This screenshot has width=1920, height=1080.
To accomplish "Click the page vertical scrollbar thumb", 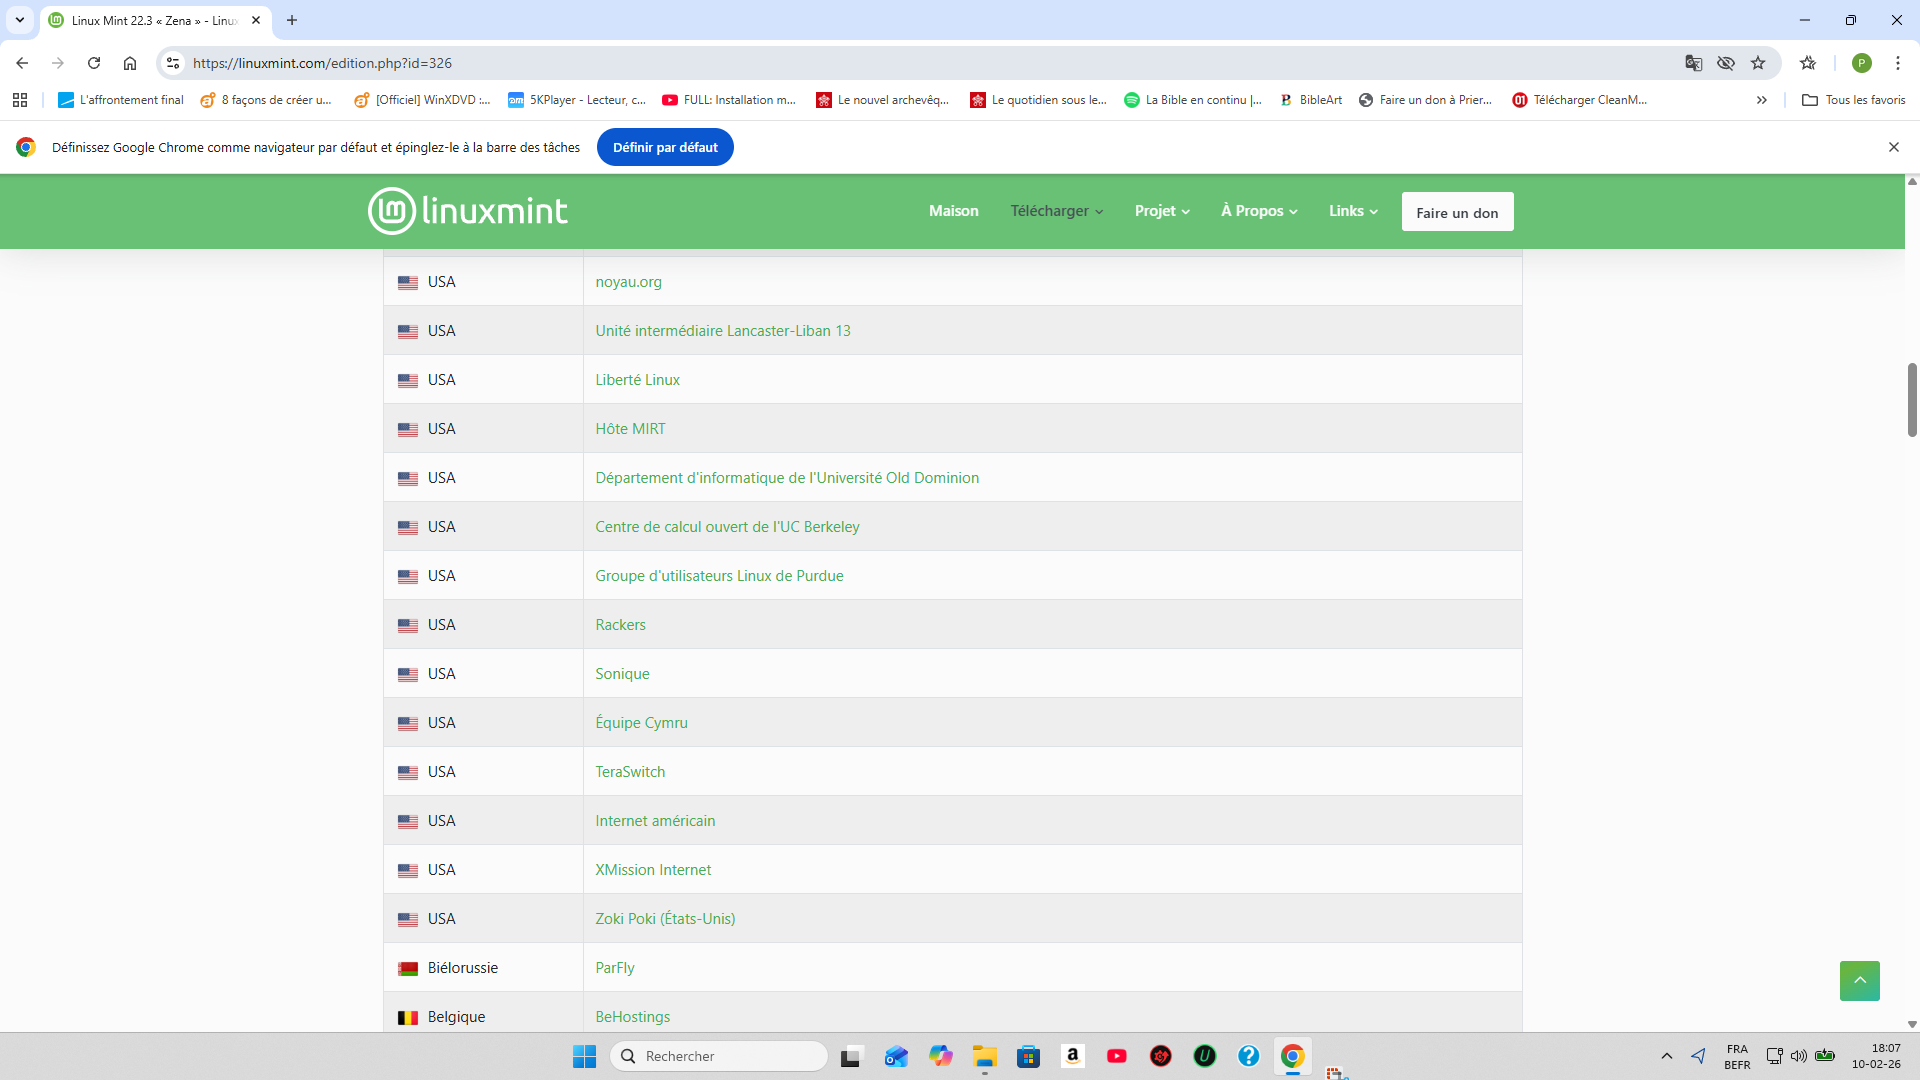I will (x=1912, y=400).
